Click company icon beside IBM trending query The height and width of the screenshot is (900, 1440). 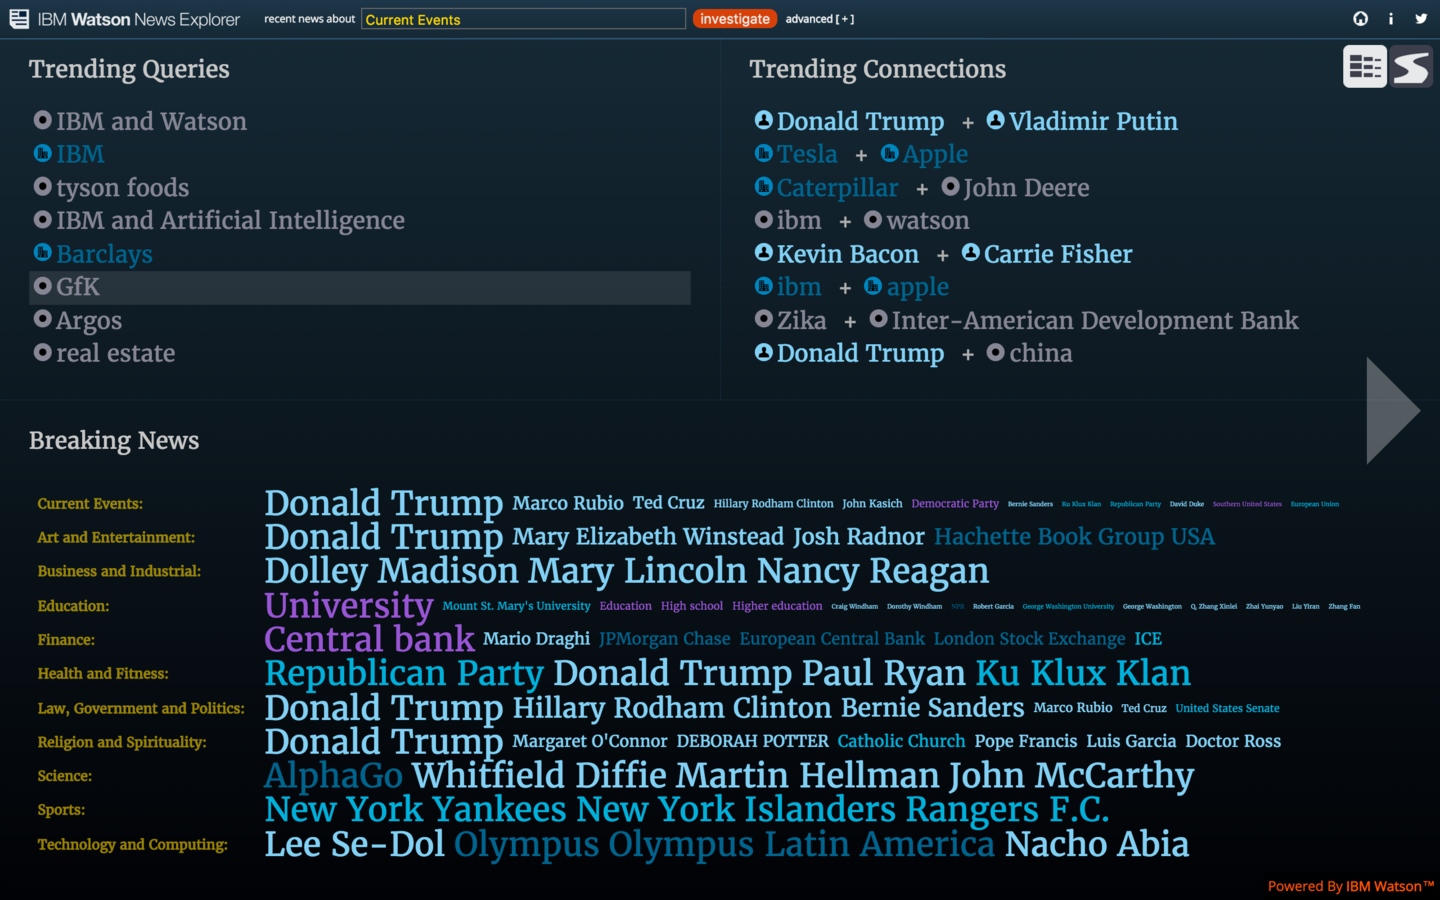tap(43, 153)
